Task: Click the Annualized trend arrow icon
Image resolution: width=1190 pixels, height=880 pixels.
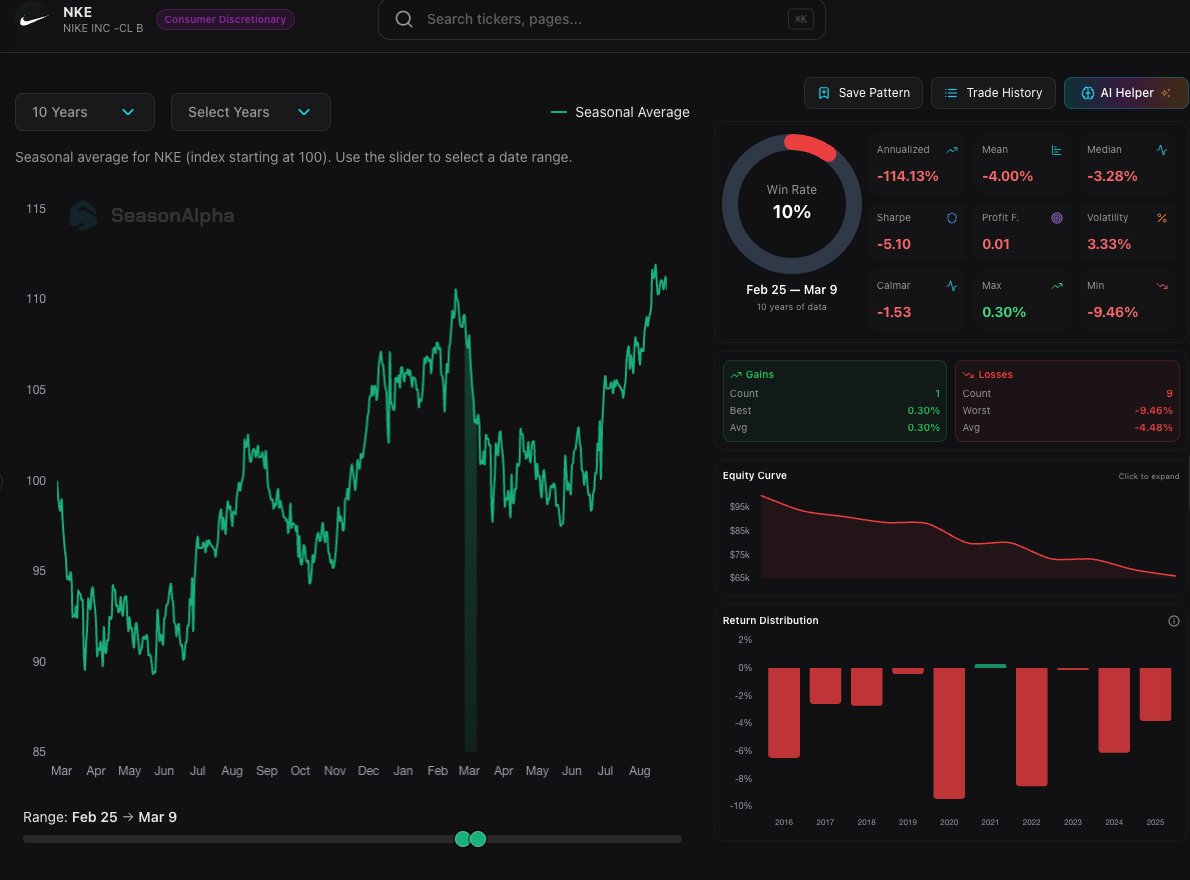Action: (x=952, y=150)
